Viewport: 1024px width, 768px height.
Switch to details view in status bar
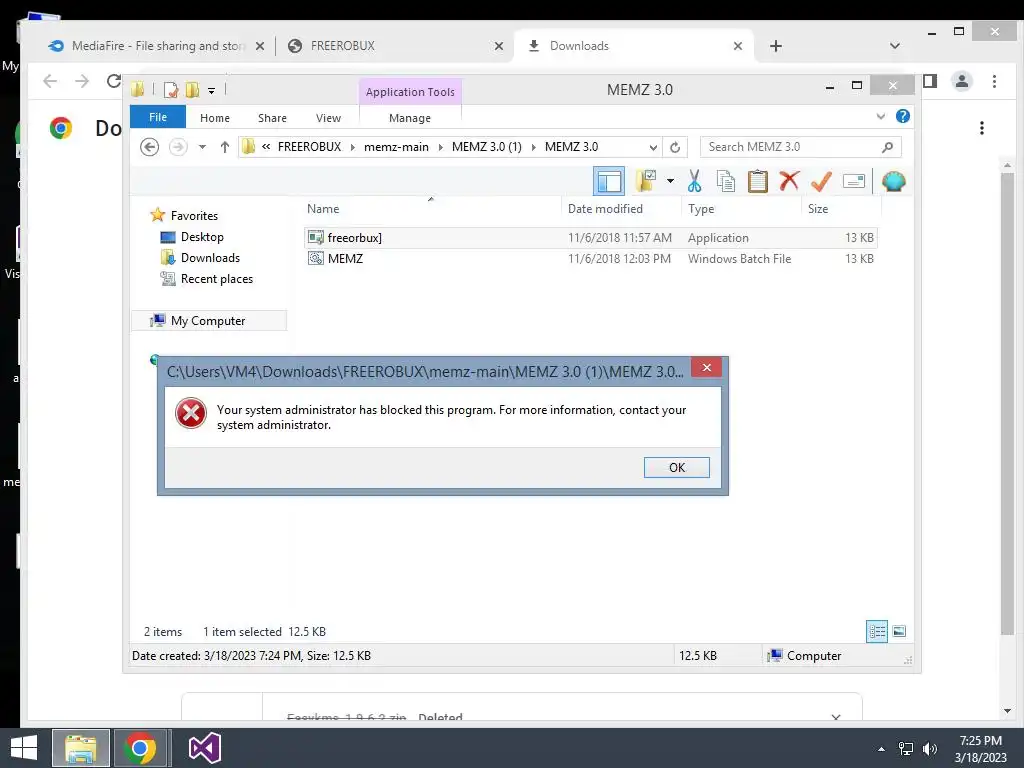pos(876,632)
